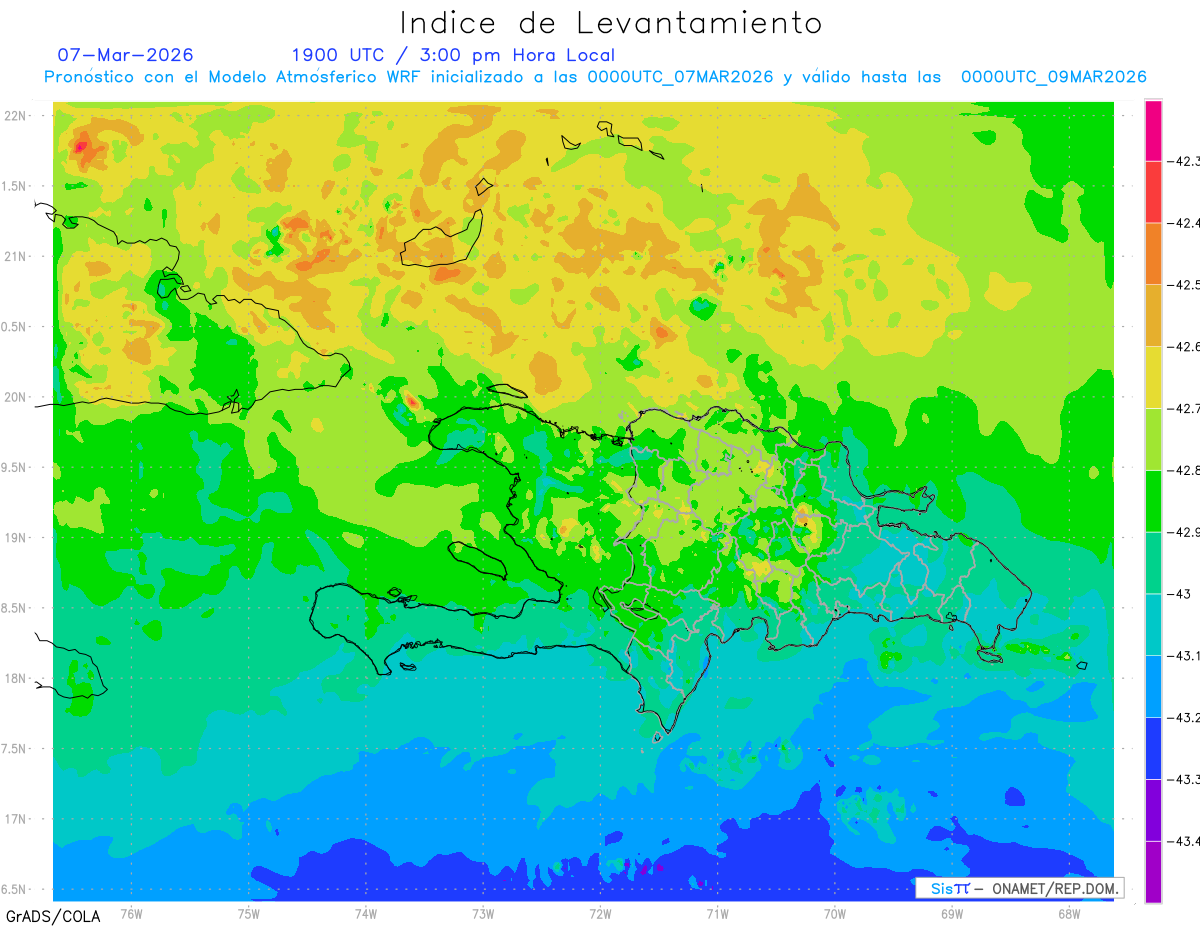Click the '-42.8' color bar label
Image resolution: width=1200 pixels, height=927 pixels.
coord(1184,470)
